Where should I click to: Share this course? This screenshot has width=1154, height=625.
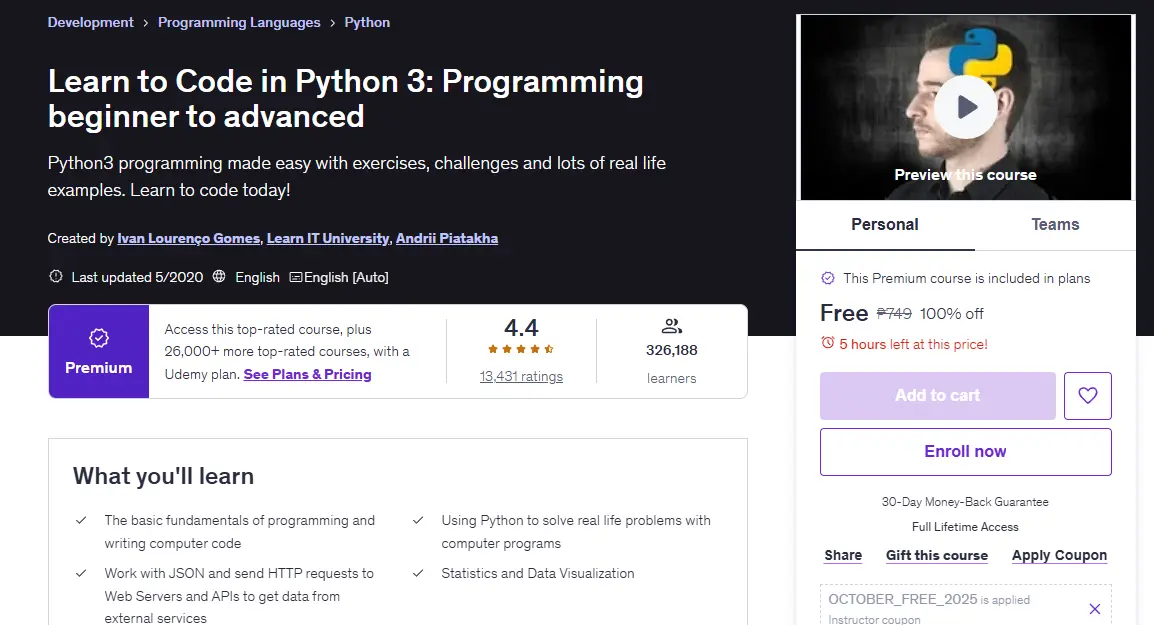point(843,555)
